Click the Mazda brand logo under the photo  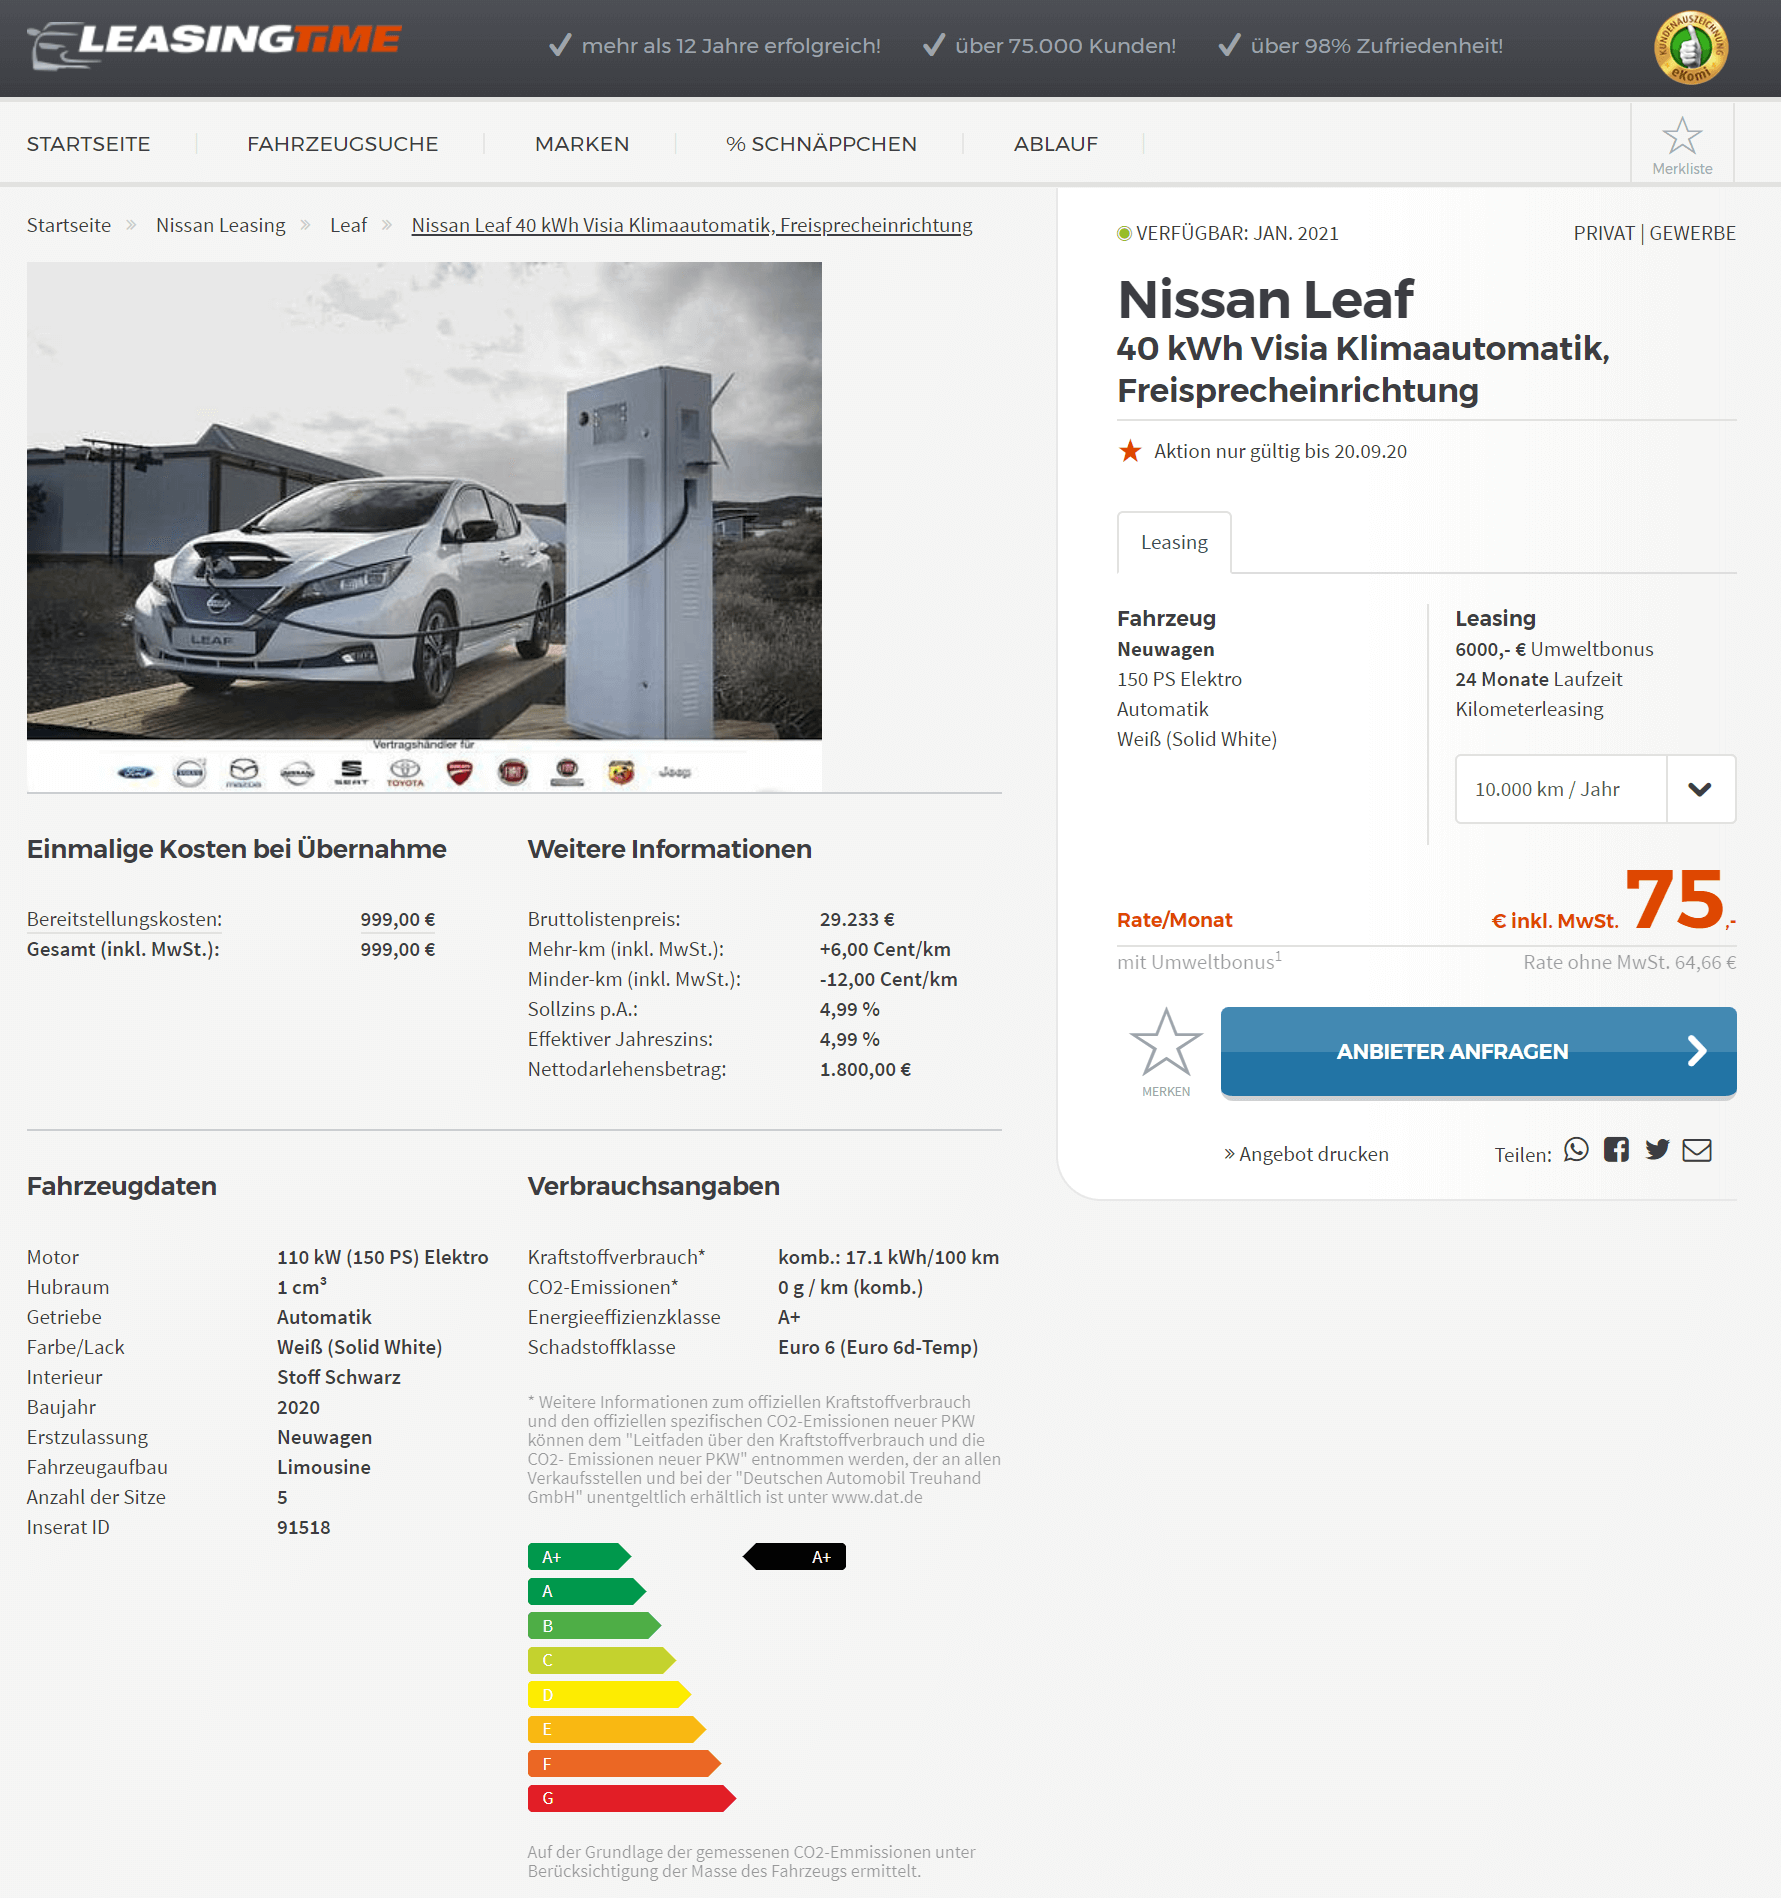pyautogui.click(x=244, y=772)
